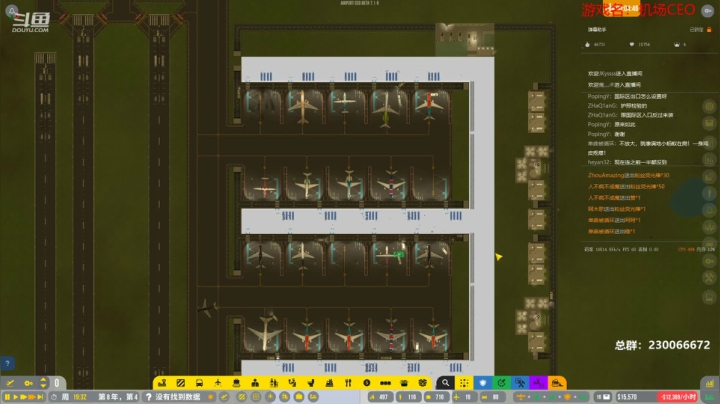Viewport: 720px width, 404px height.
Task: Pause the game simulation
Action: click(7, 397)
